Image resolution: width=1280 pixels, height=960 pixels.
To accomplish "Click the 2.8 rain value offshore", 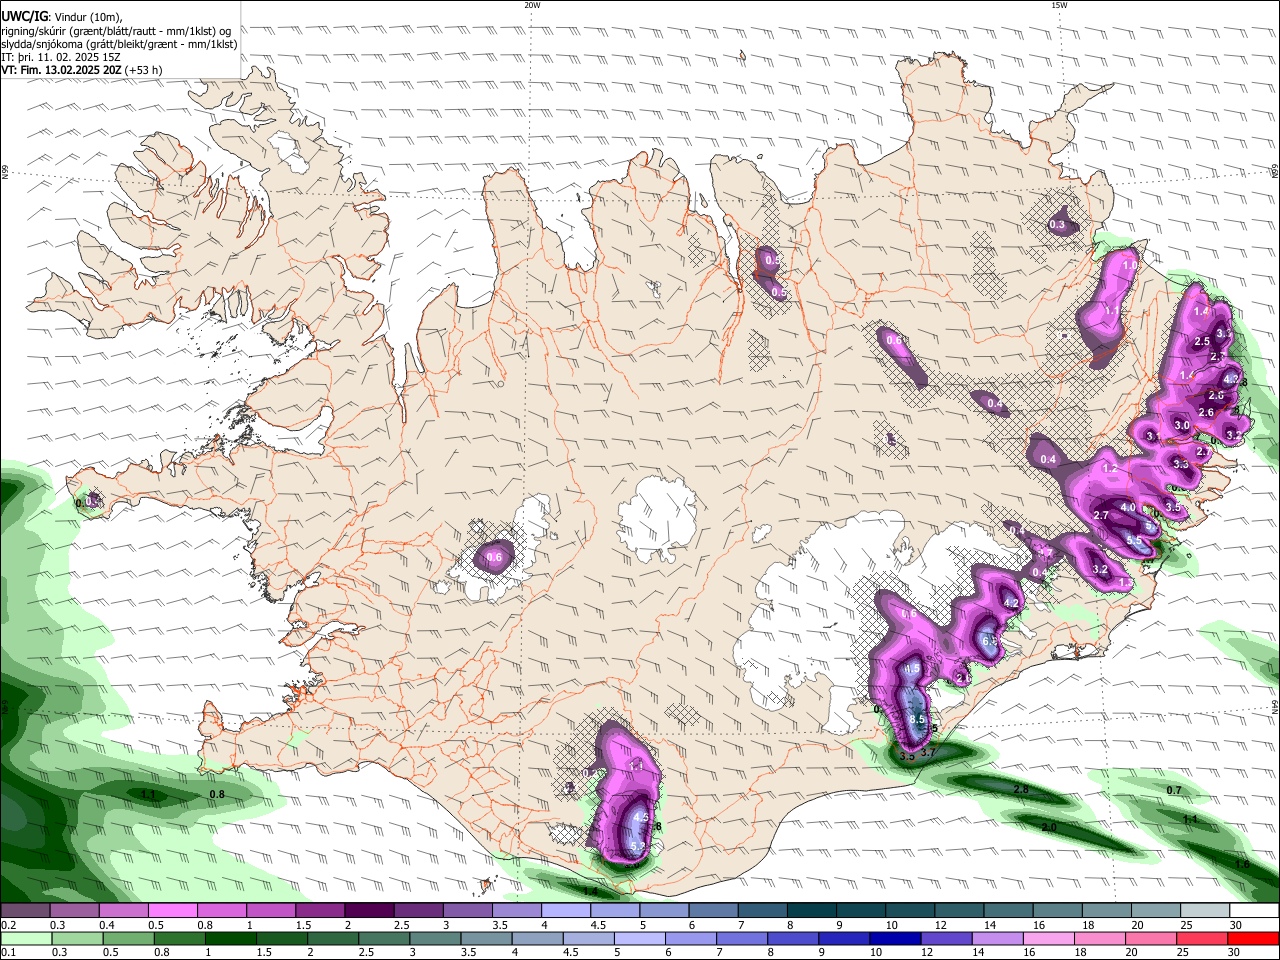I will click(1021, 789).
